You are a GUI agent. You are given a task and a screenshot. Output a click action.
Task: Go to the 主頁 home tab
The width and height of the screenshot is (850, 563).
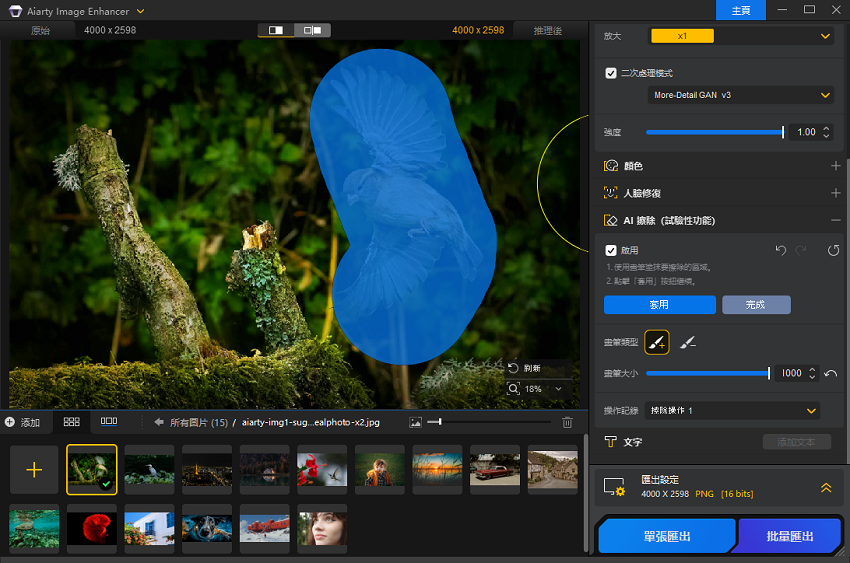740,10
